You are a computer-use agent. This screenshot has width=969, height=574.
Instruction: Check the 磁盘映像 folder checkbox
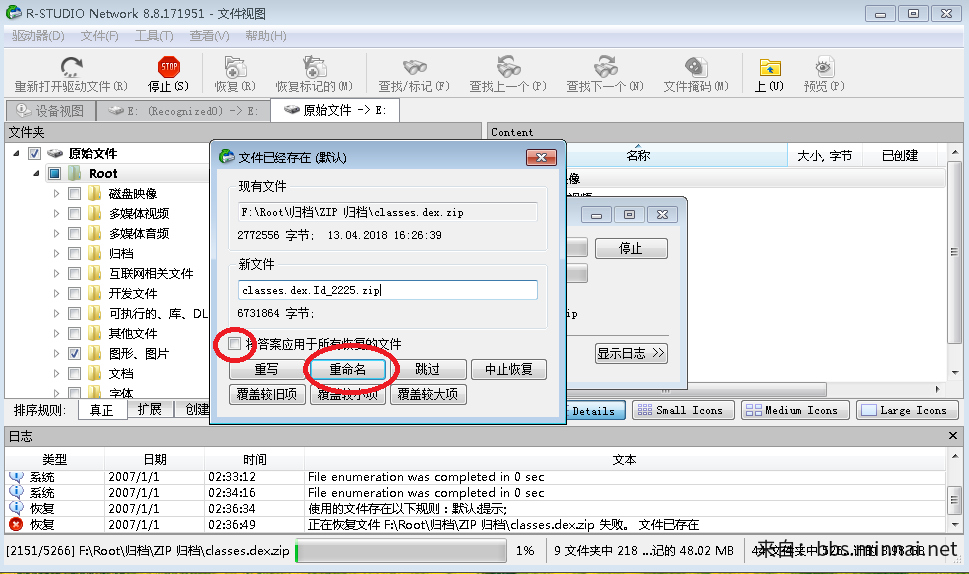click(x=75, y=194)
